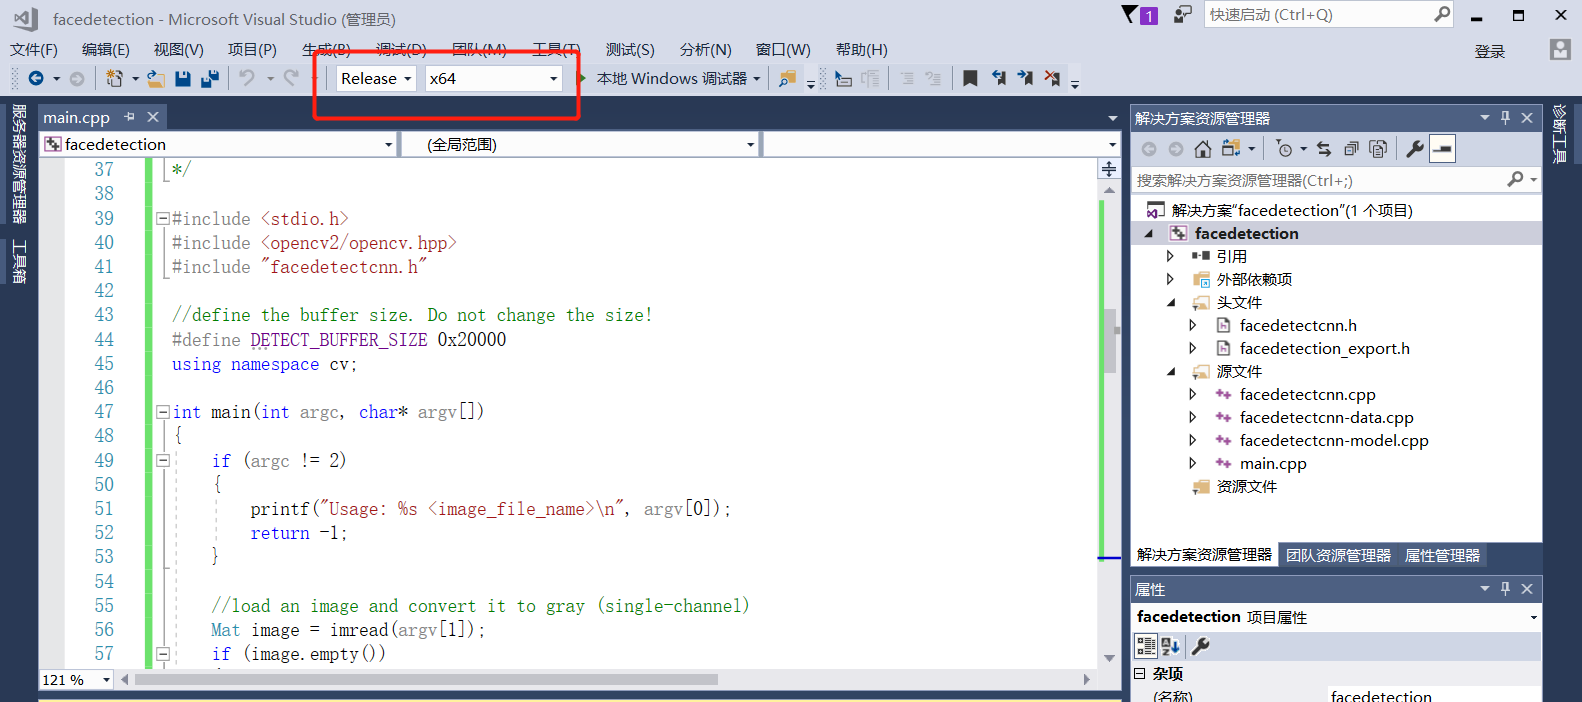The image size is (1582, 702).
Task: Open the 测试(S) menu
Action: point(630,50)
